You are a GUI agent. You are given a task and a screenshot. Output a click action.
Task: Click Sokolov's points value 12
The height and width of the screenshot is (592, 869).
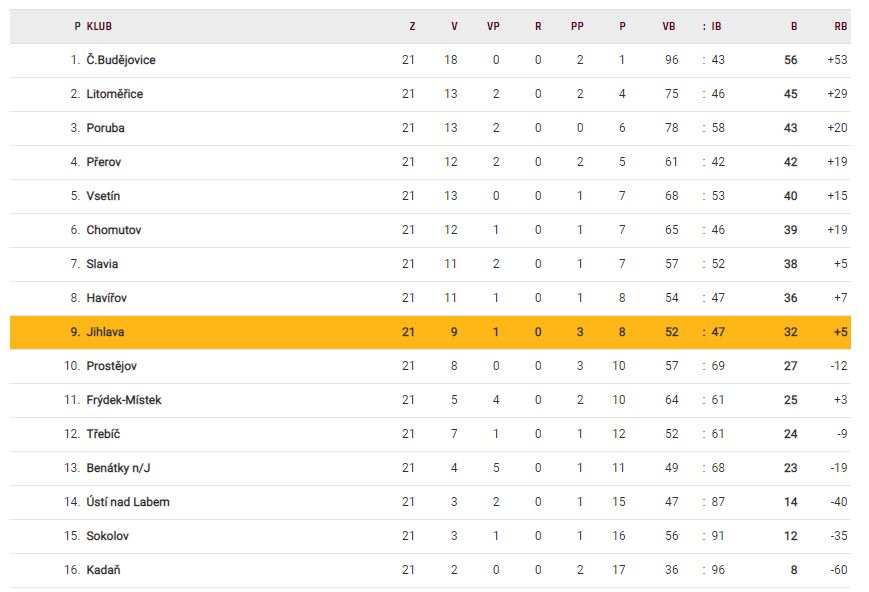(x=791, y=536)
